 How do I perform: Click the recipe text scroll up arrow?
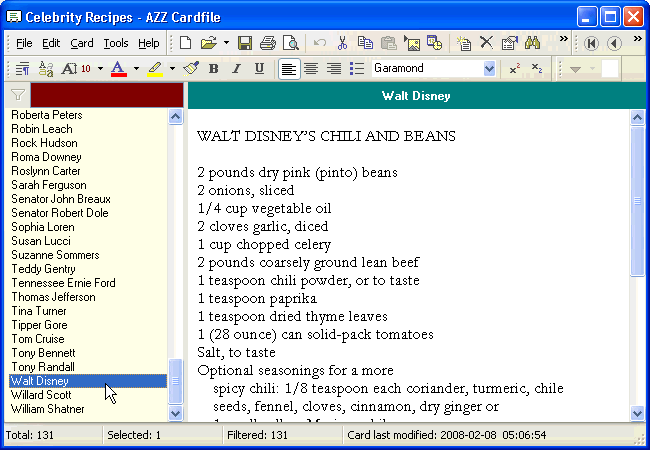coord(637,118)
